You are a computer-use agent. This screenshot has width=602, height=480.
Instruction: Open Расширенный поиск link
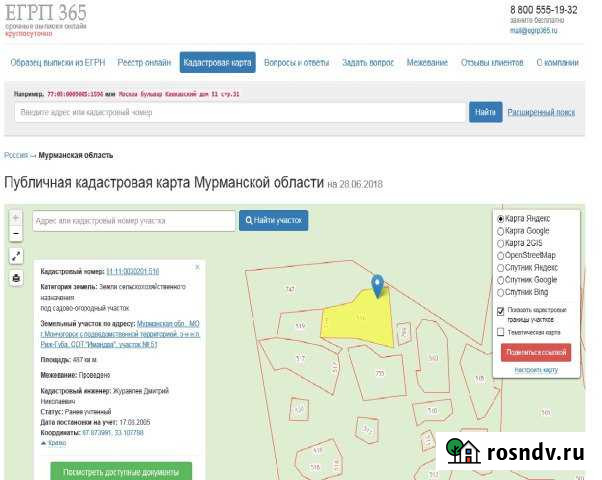pos(541,113)
